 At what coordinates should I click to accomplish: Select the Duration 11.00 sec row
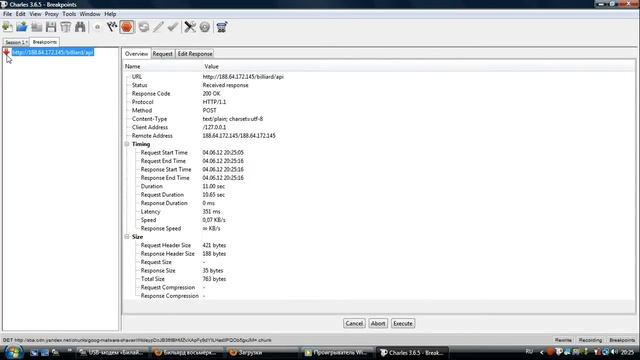tap(378, 186)
